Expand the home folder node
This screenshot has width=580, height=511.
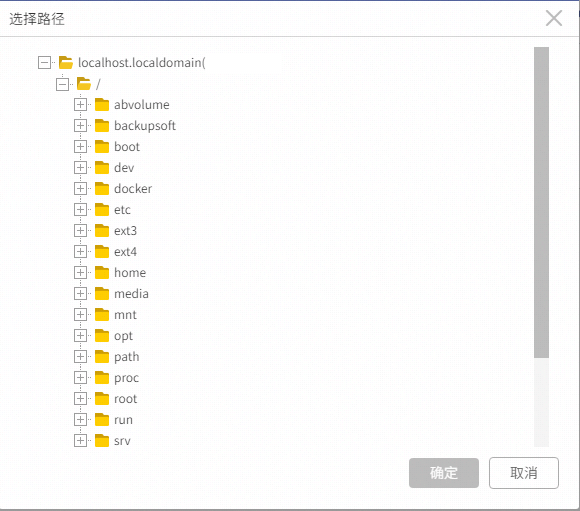(80, 273)
